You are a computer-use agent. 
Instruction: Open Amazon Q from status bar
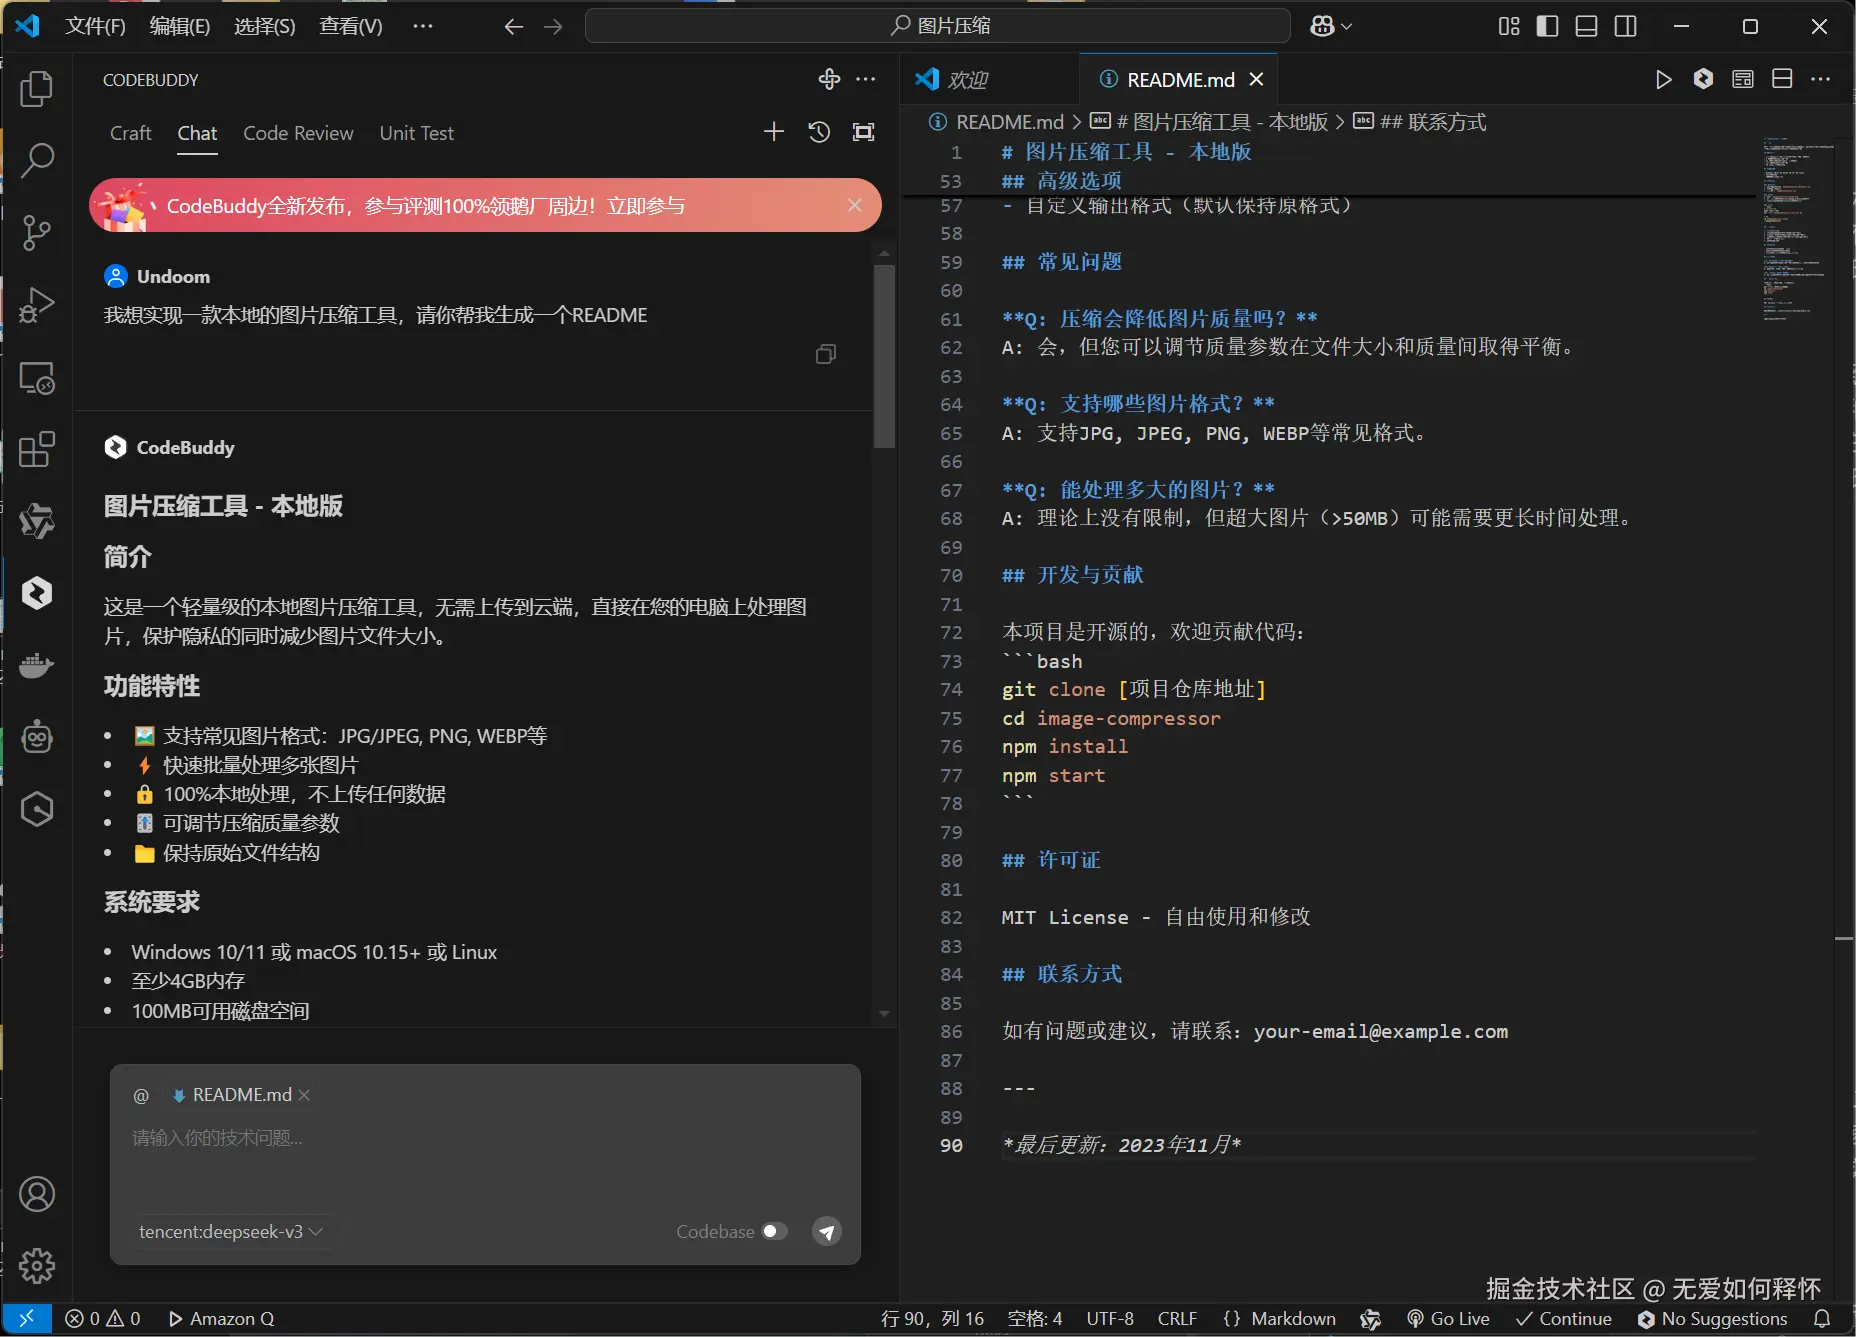(221, 1319)
